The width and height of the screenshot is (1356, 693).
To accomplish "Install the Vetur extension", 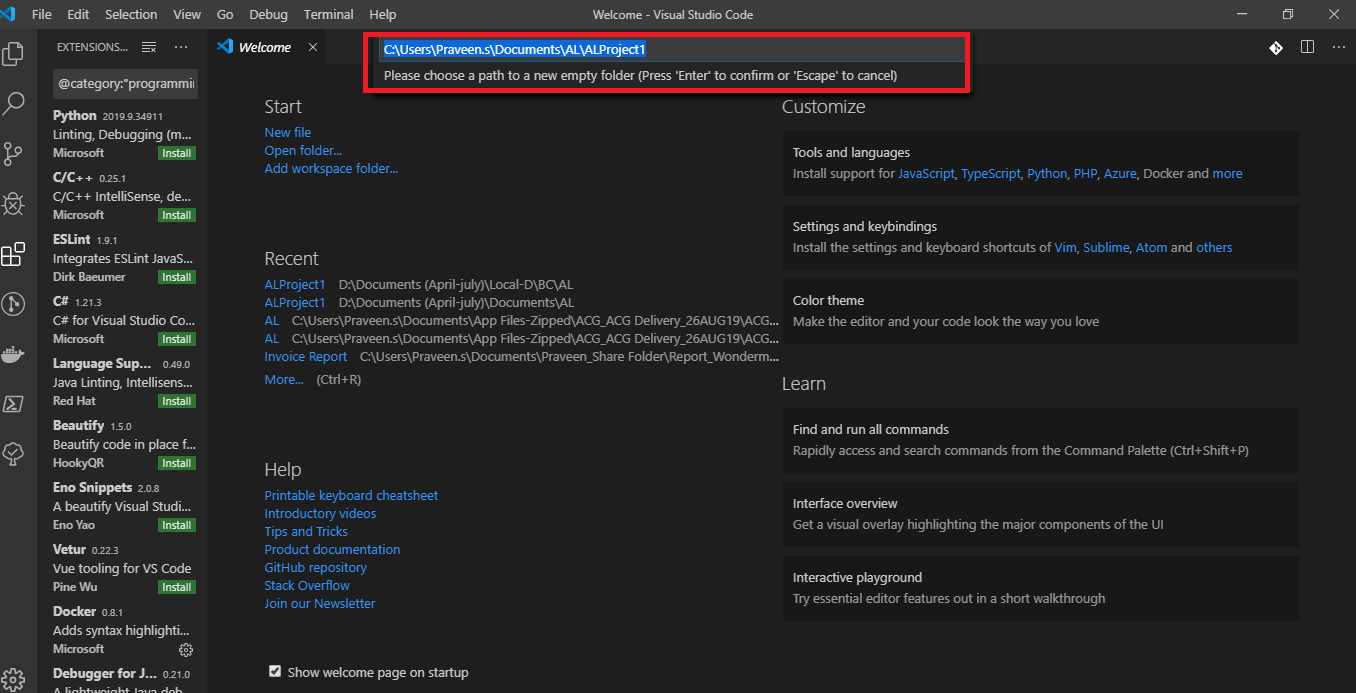I will tap(177, 587).
